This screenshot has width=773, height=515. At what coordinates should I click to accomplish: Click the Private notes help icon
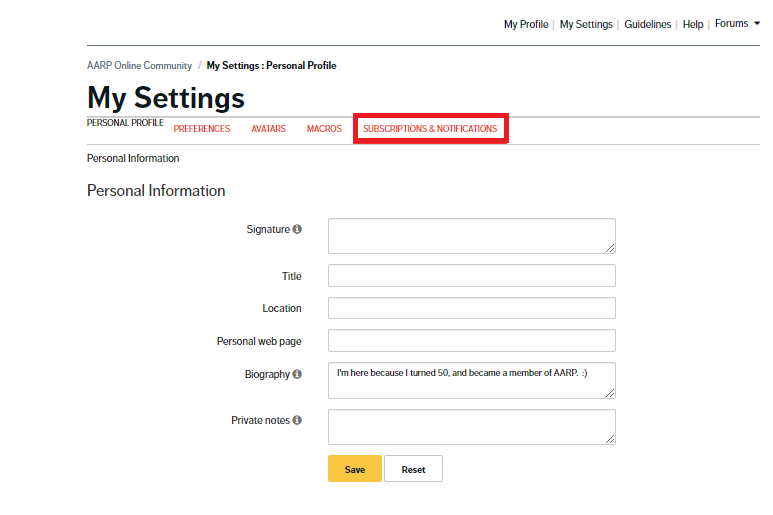[x=297, y=420]
